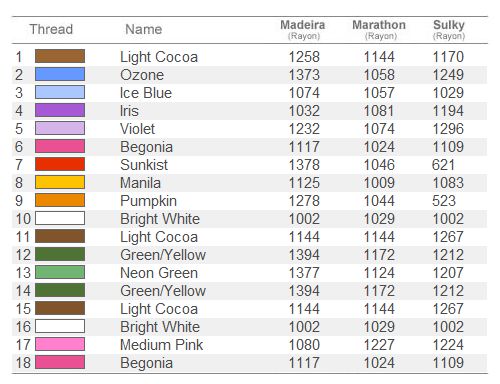Viewport: 500px width, 384px height.
Task: Click Sulky code 621 for Sunkist
Action: (x=443, y=165)
